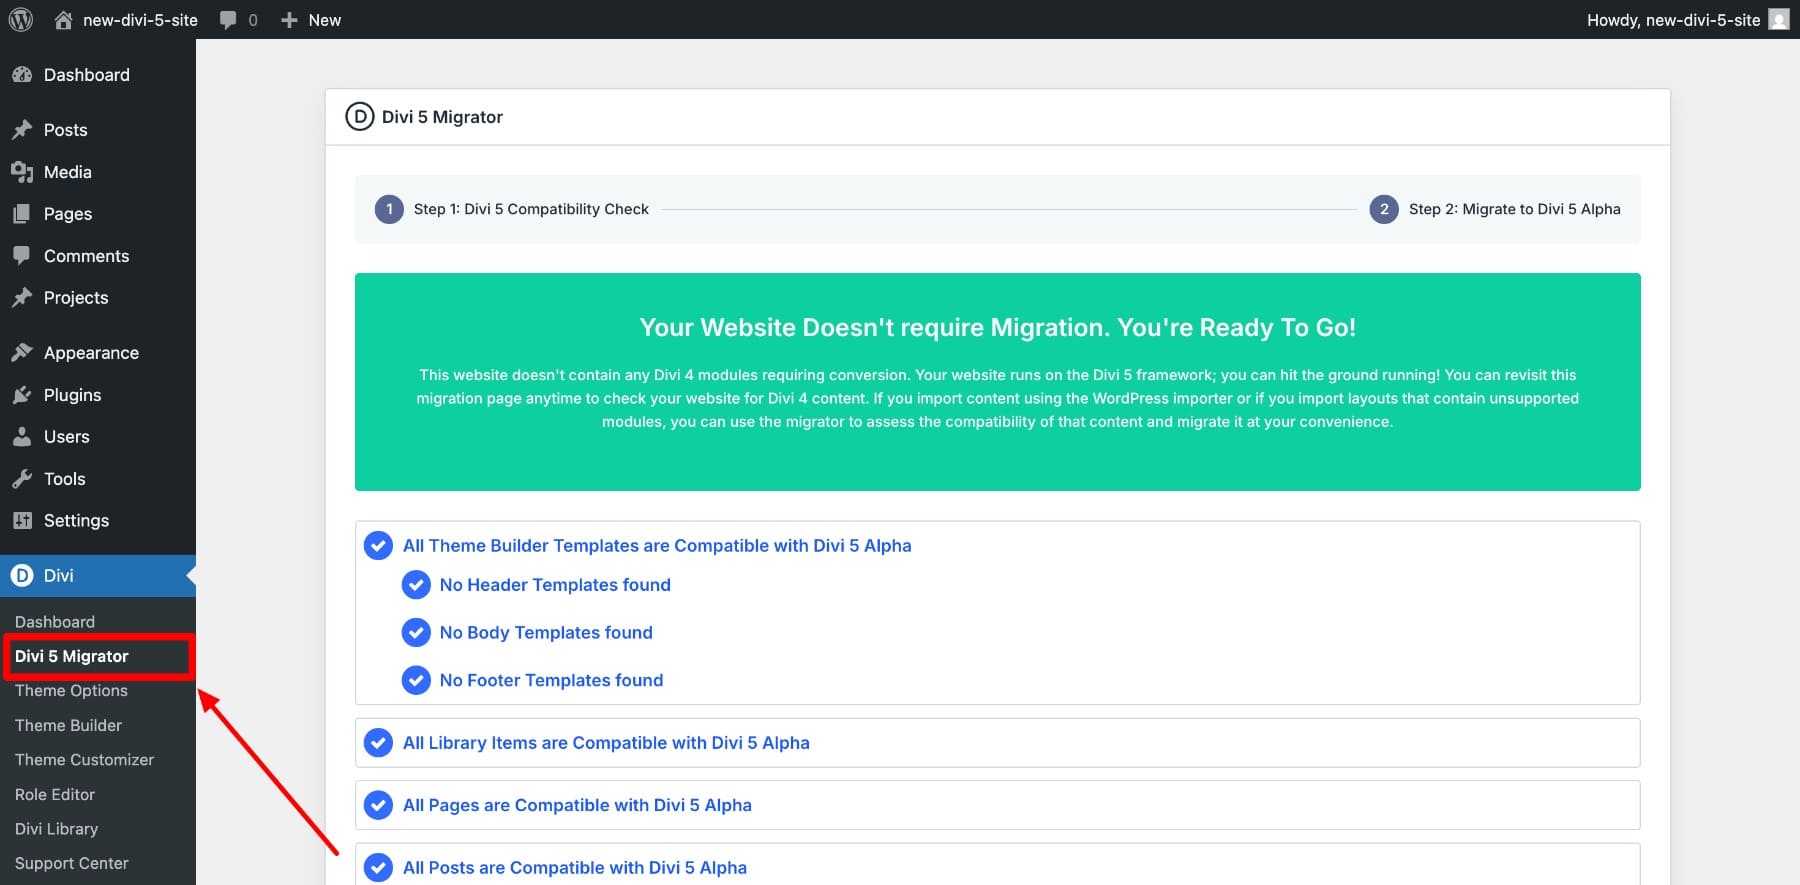
Task: Select Step 2: Migrate to Divi 5 Alpha
Action: 1515,209
